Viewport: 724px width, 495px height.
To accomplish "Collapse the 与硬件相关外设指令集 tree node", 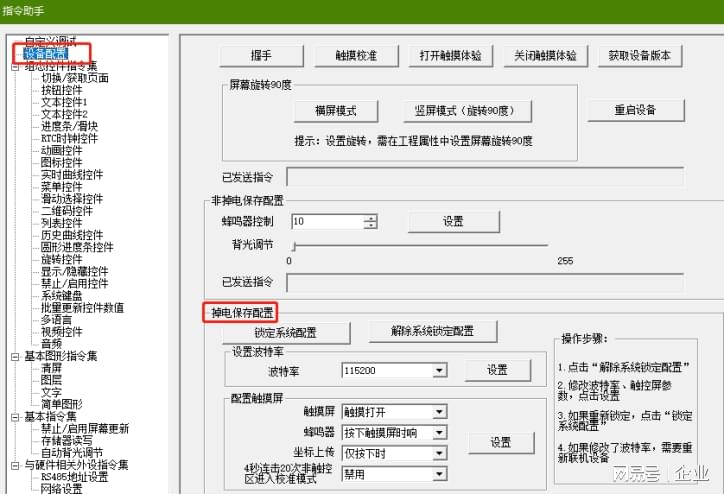I will click(15, 465).
